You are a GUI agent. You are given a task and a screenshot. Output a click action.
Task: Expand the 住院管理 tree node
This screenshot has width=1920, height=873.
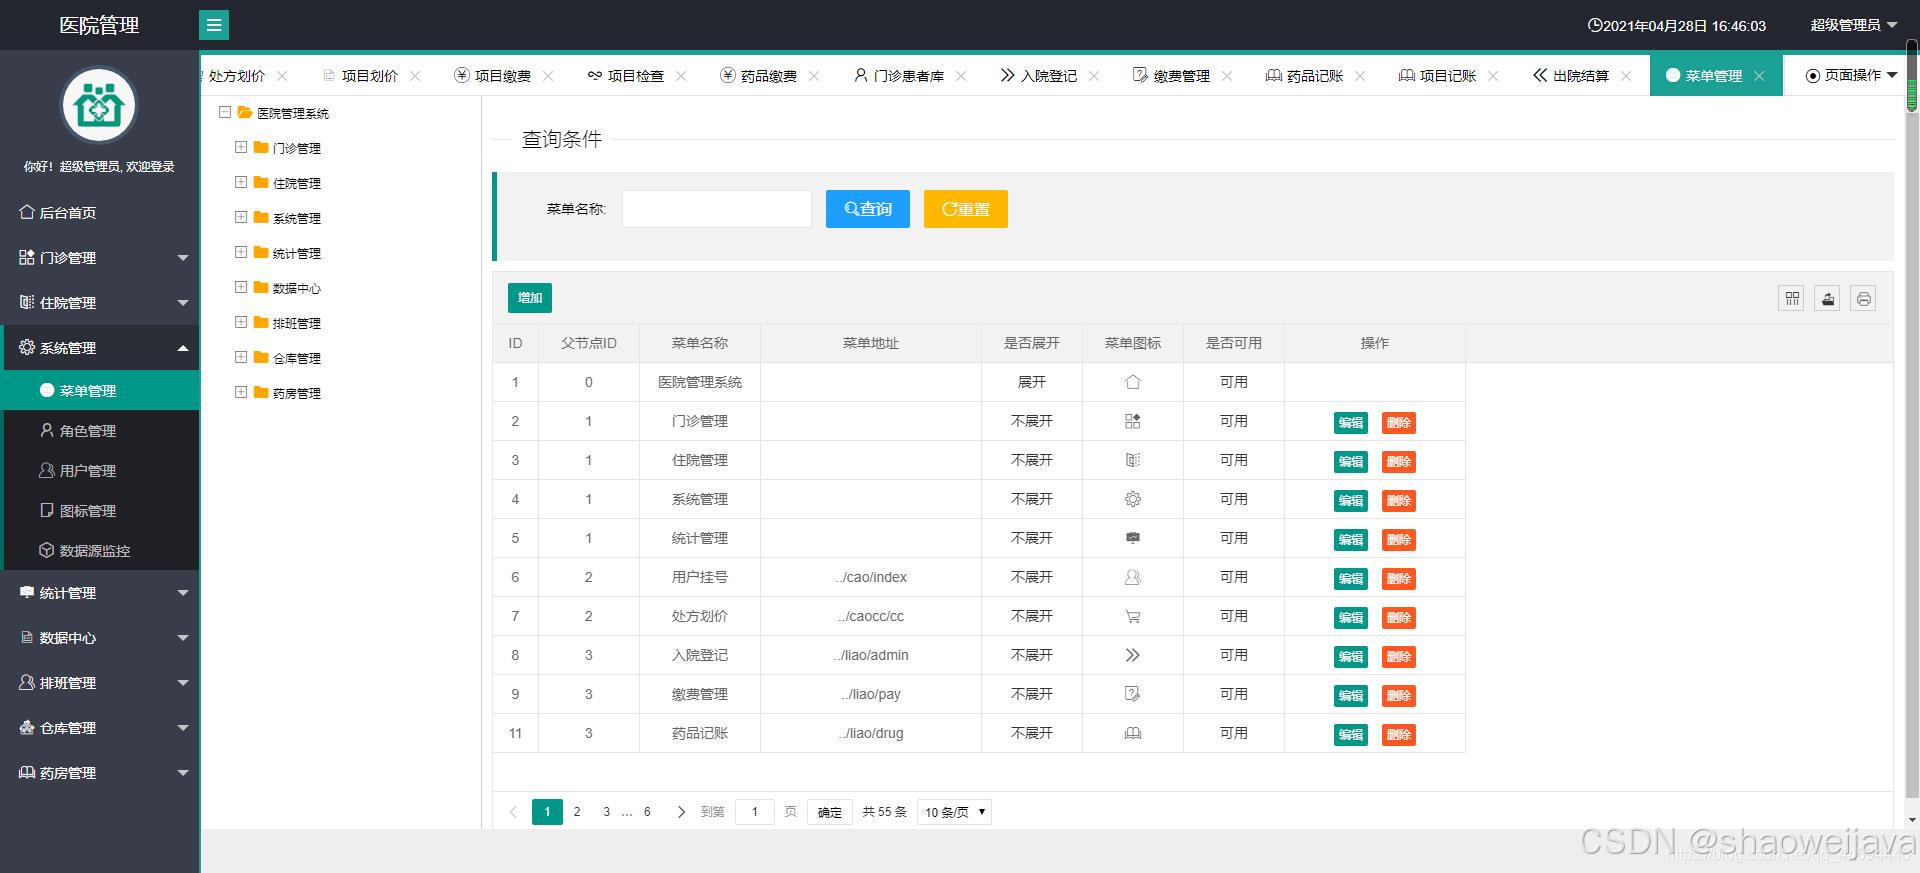[x=241, y=182]
